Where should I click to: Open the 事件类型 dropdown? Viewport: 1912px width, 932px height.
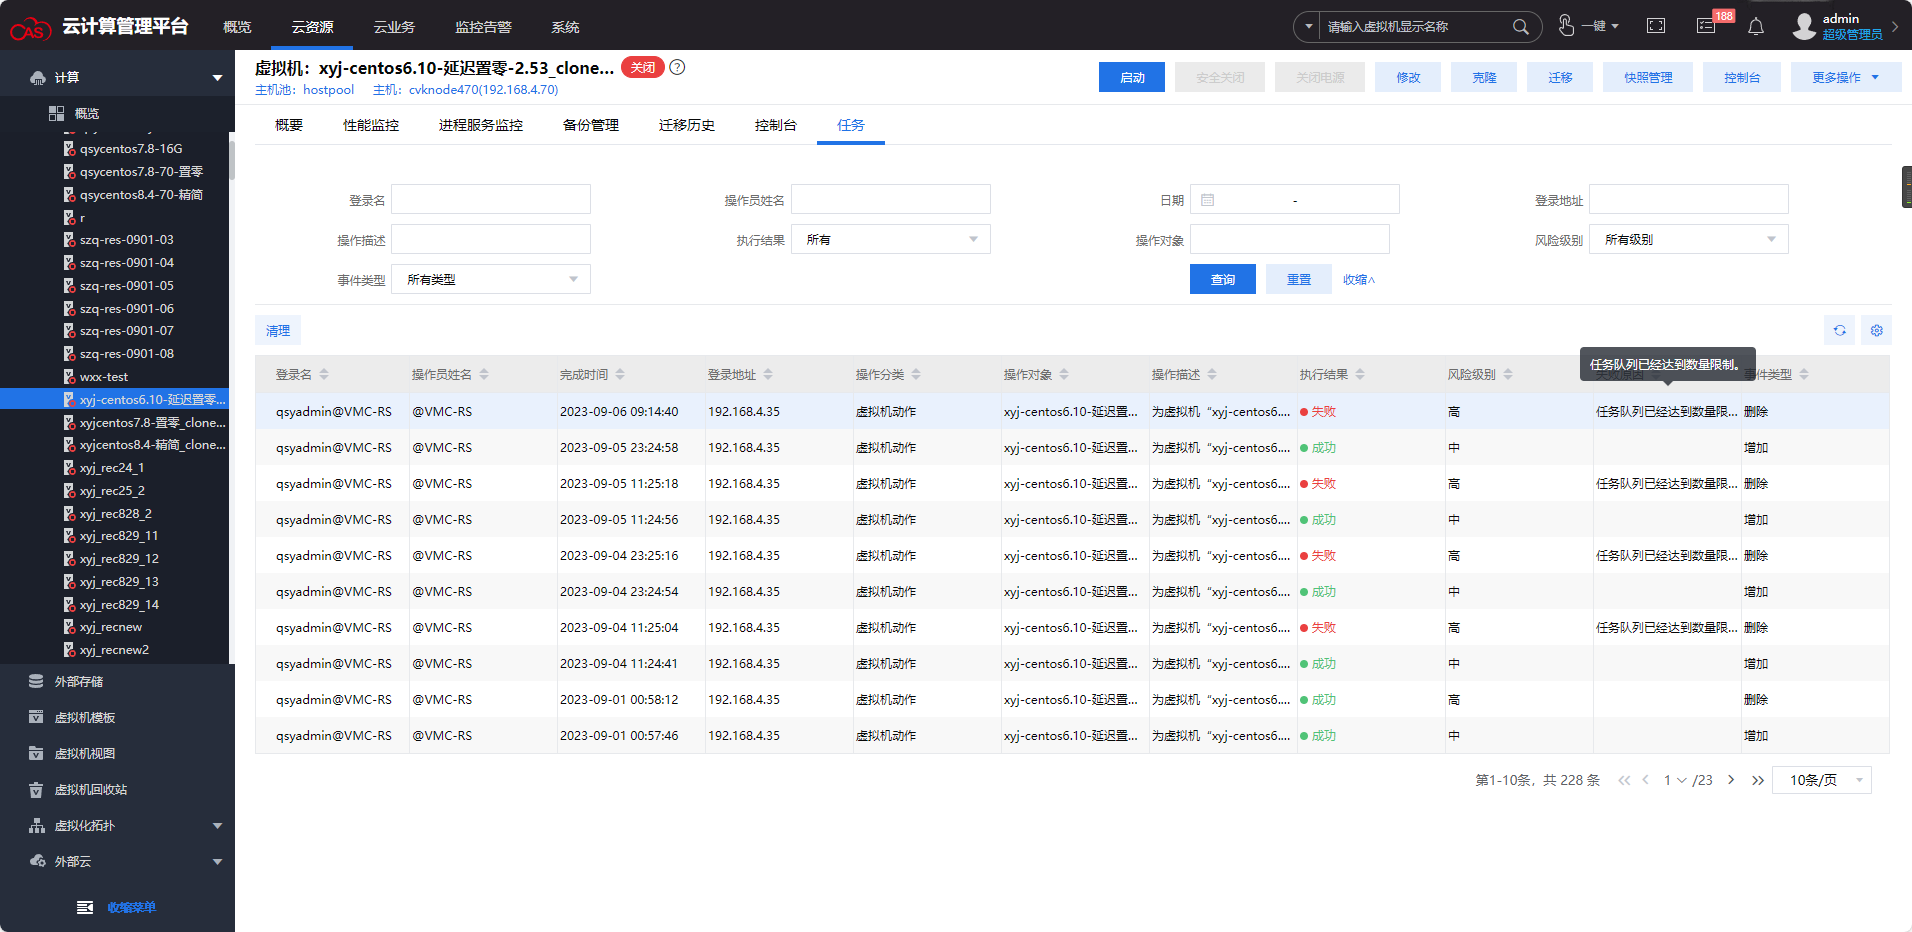click(490, 280)
